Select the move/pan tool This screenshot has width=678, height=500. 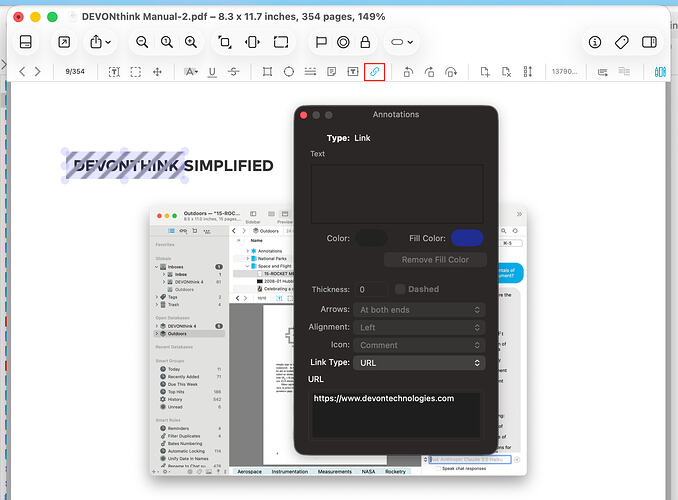(x=157, y=72)
